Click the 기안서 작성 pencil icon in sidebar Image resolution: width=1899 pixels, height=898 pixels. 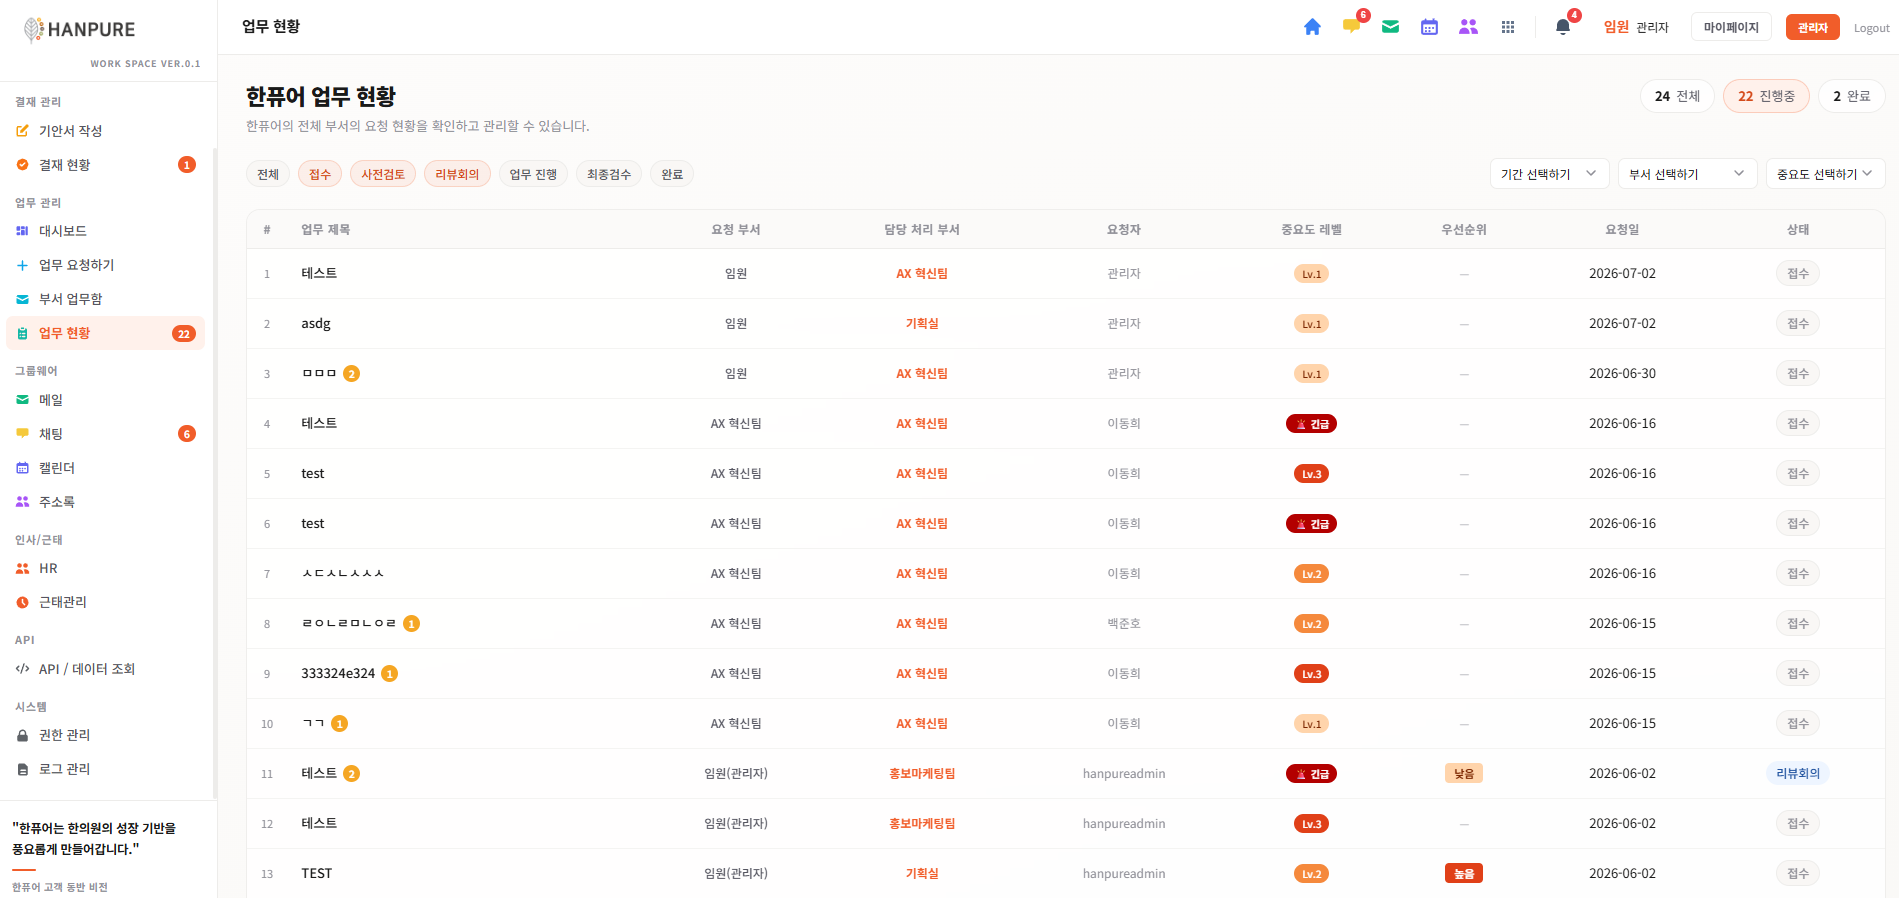(22, 131)
